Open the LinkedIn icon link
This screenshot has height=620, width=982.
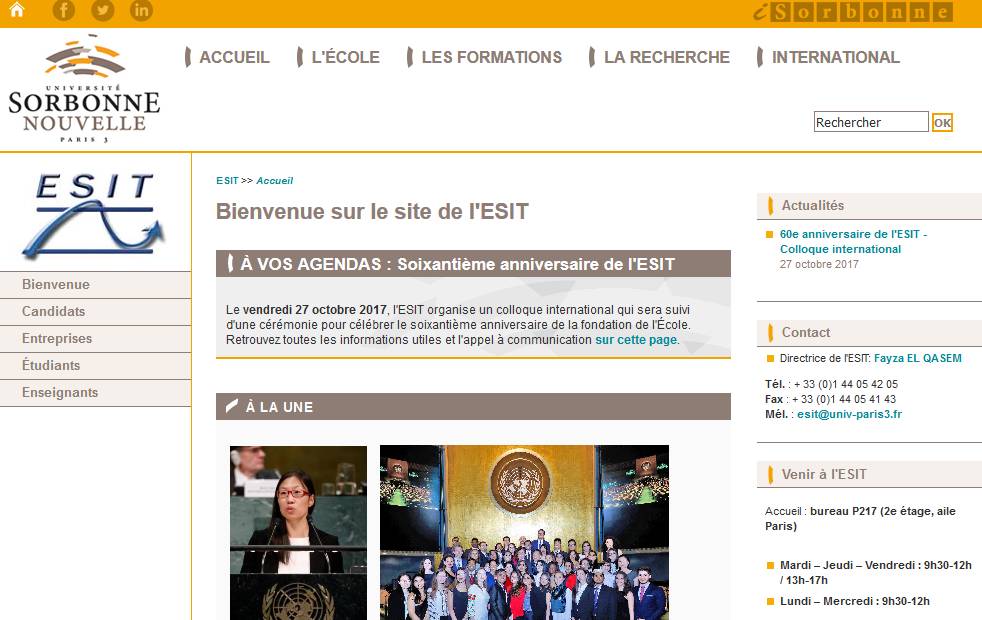tap(142, 9)
